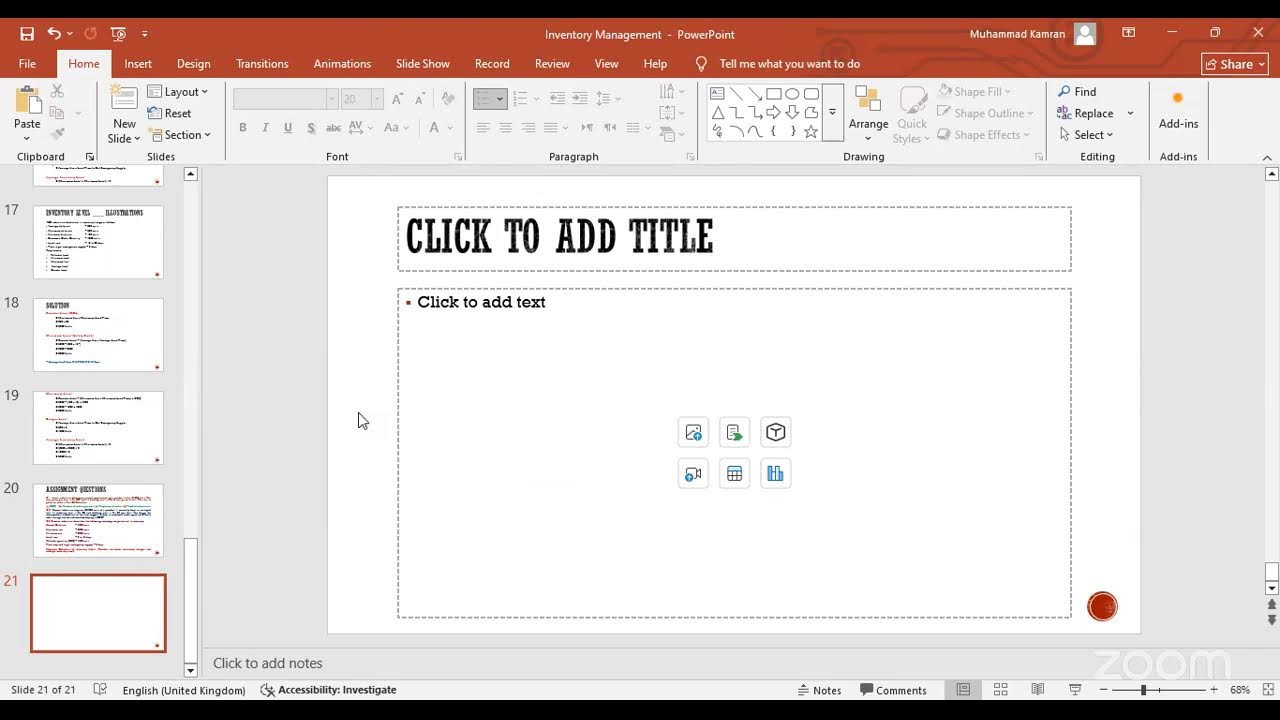Toggle strikethrough text
Screen dimensions: 1280x720
tap(334, 127)
